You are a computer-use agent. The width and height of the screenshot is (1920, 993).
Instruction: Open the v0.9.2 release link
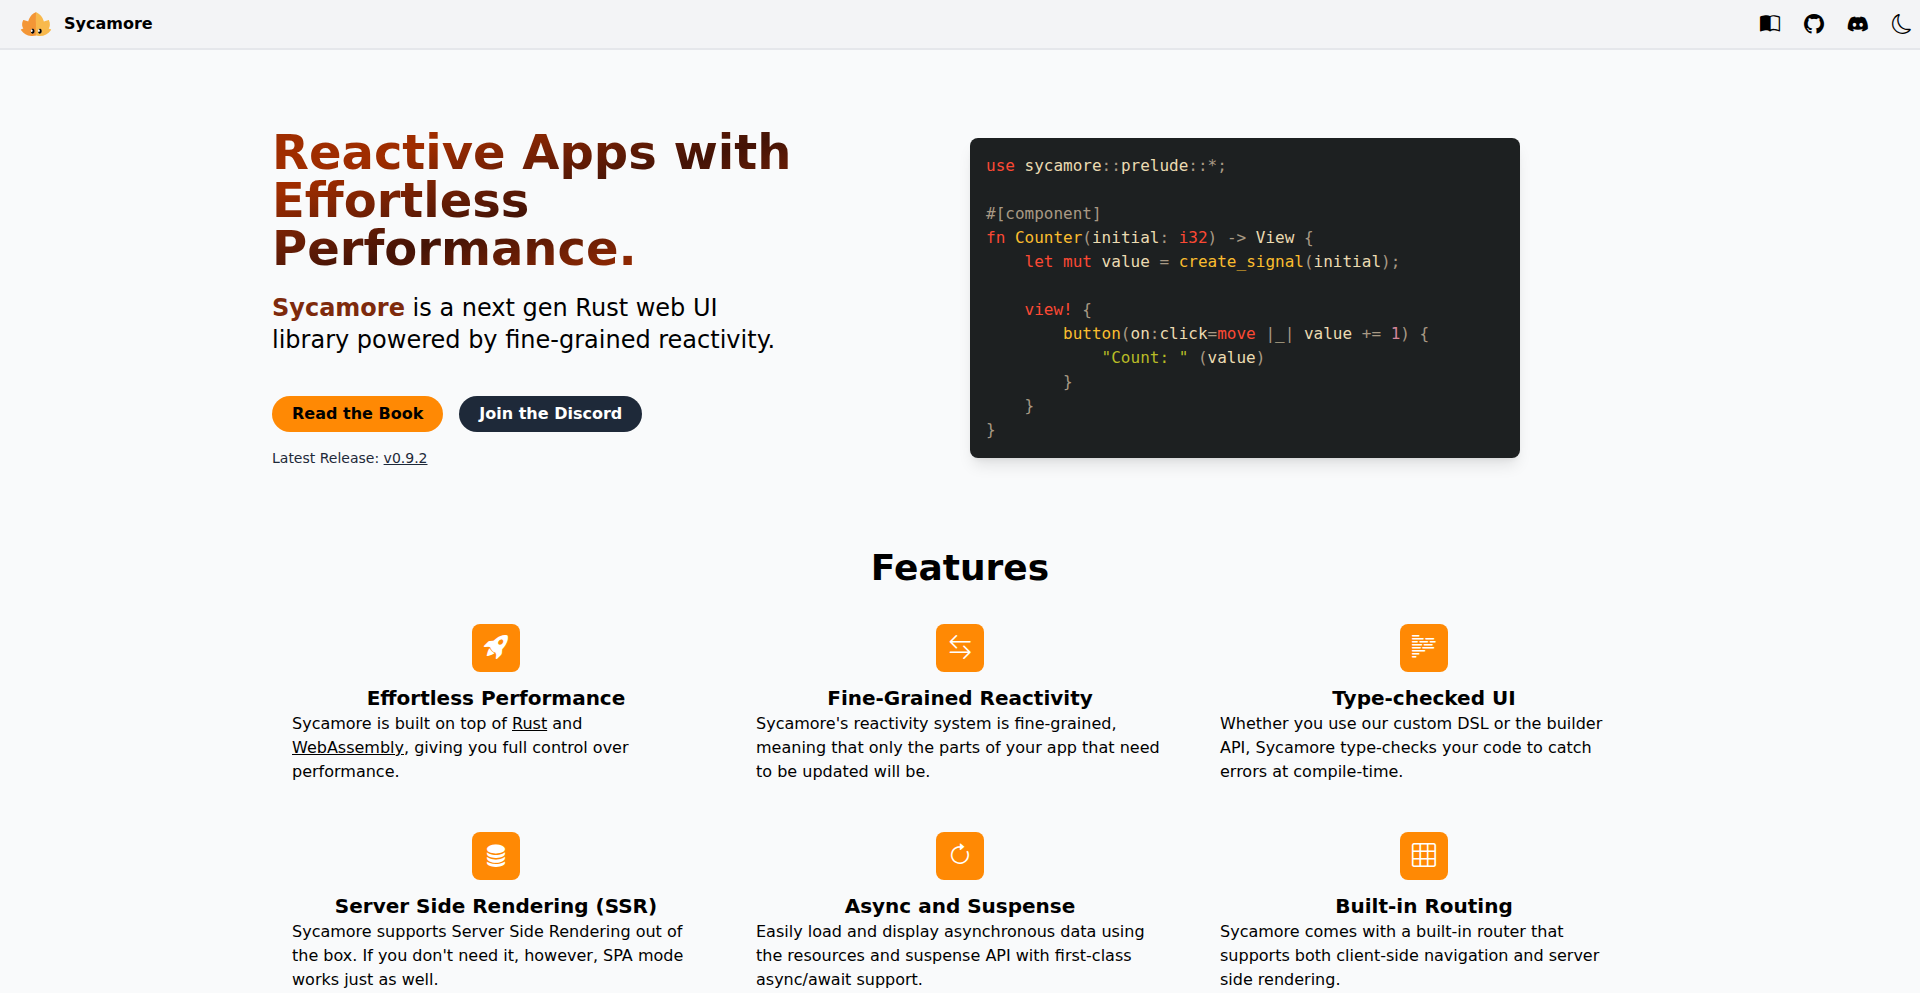point(405,458)
